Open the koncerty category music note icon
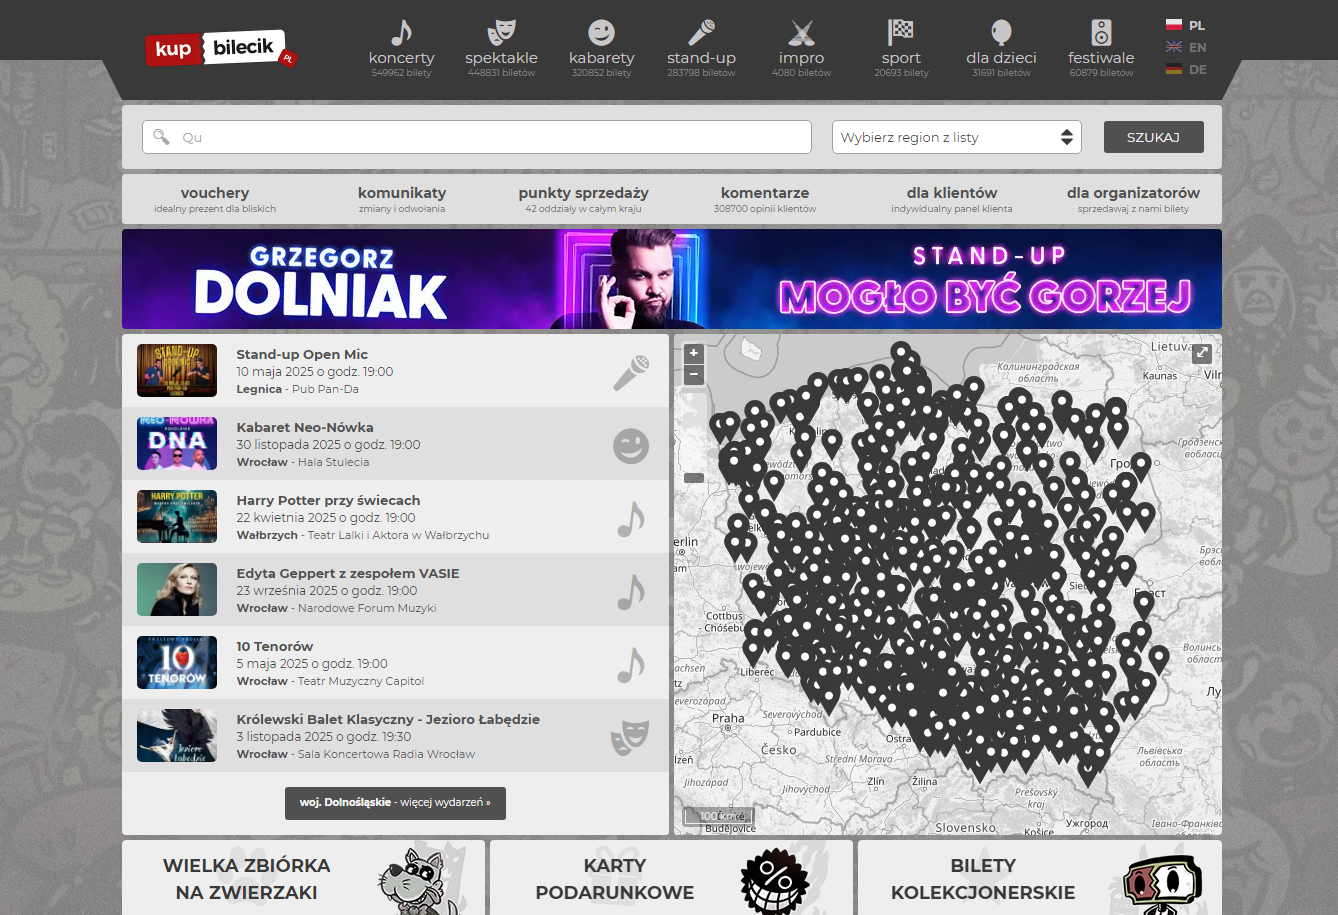The height and width of the screenshot is (915, 1338). tap(401, 32)
